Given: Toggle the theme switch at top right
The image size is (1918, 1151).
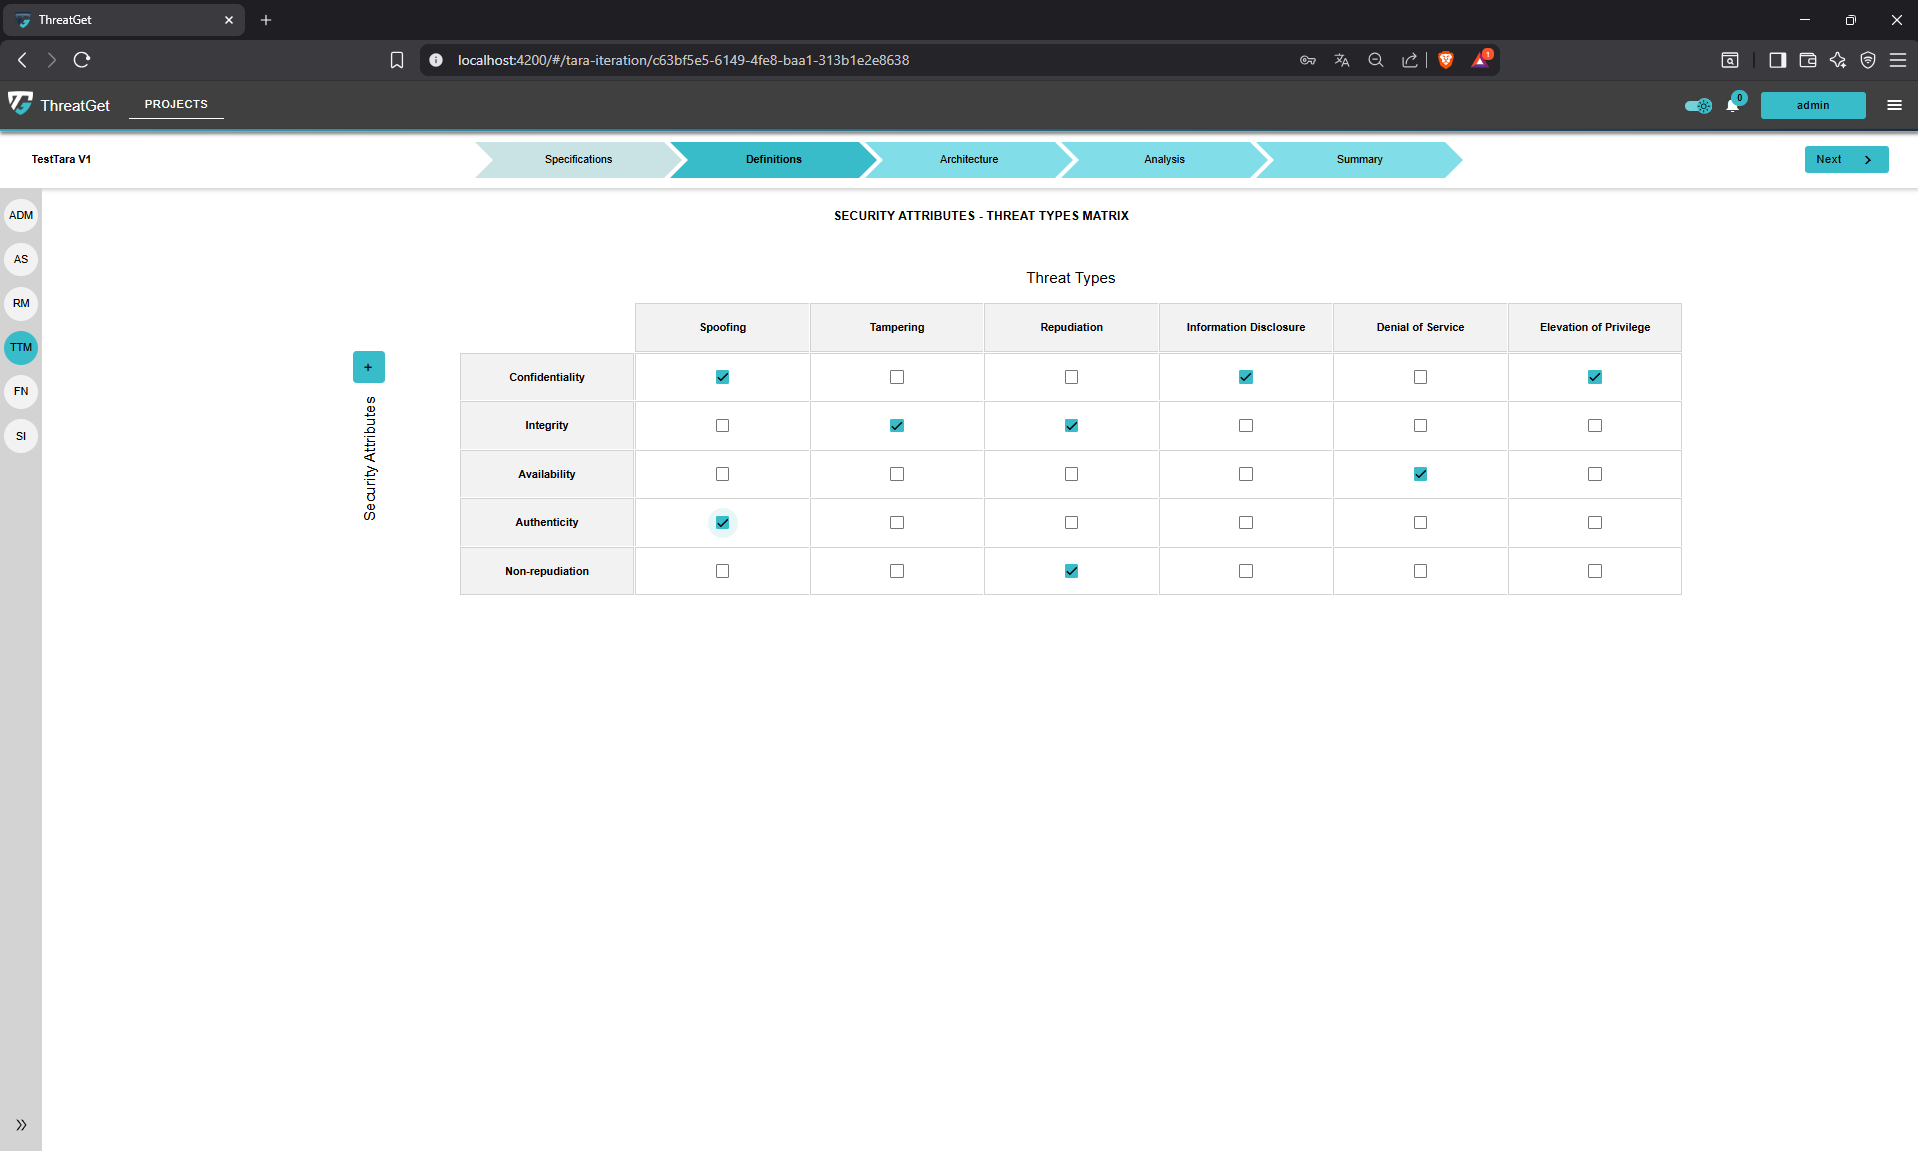Looking at the screenshot, I should (1697, 105).
